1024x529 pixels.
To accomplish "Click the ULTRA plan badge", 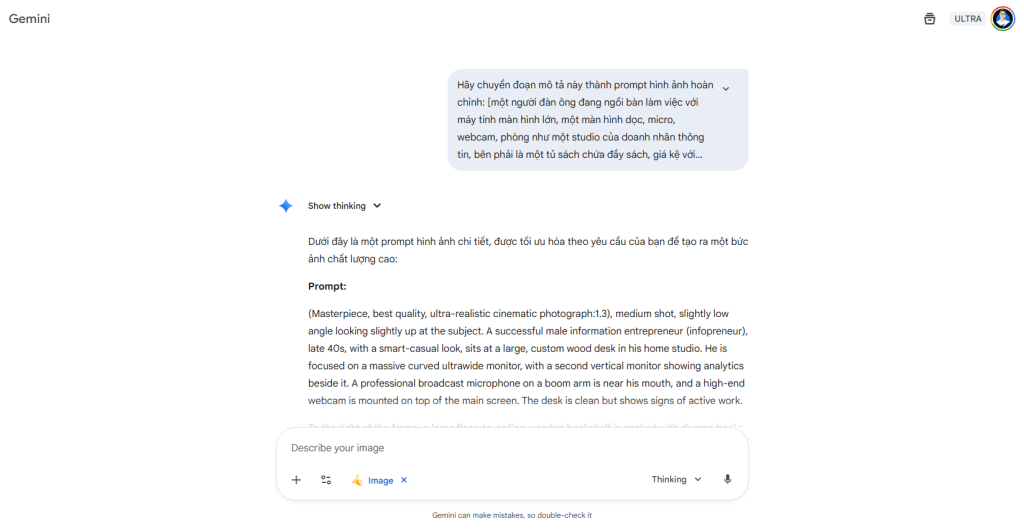I will pos(967,19).
